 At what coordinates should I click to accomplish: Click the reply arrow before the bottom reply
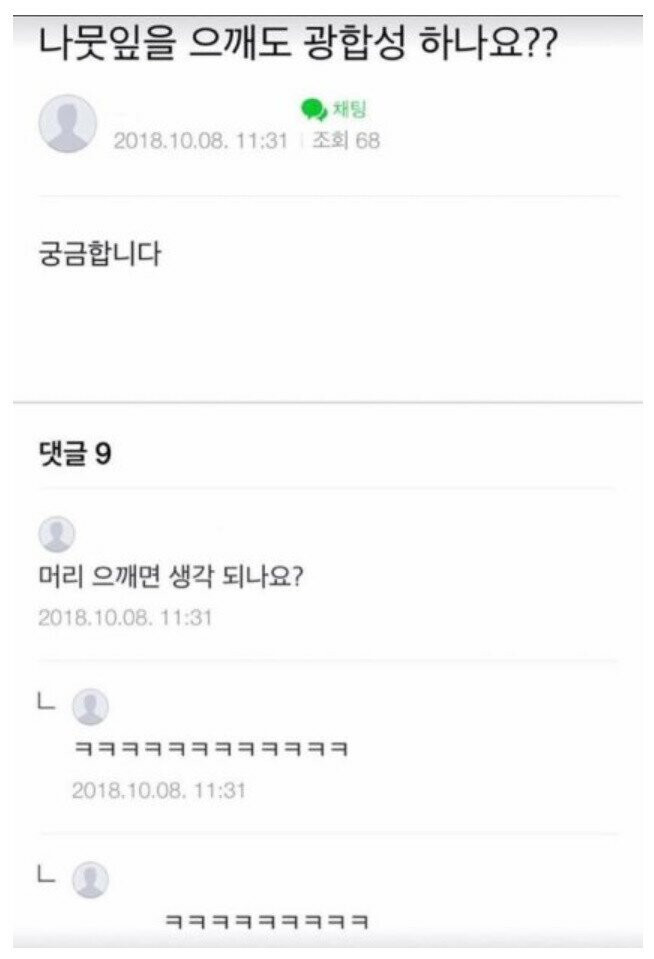point(44,874)
